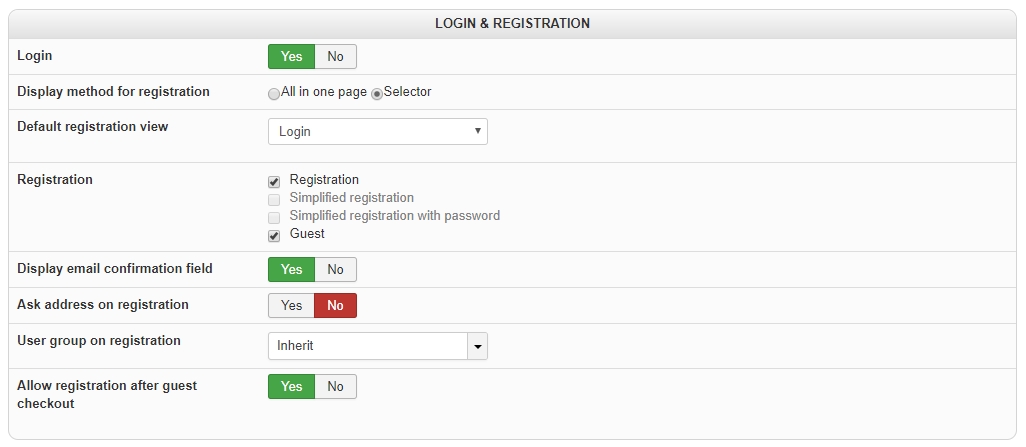Uncheck the Registration checkbox
1026x447 pixels.
(274, 182)
